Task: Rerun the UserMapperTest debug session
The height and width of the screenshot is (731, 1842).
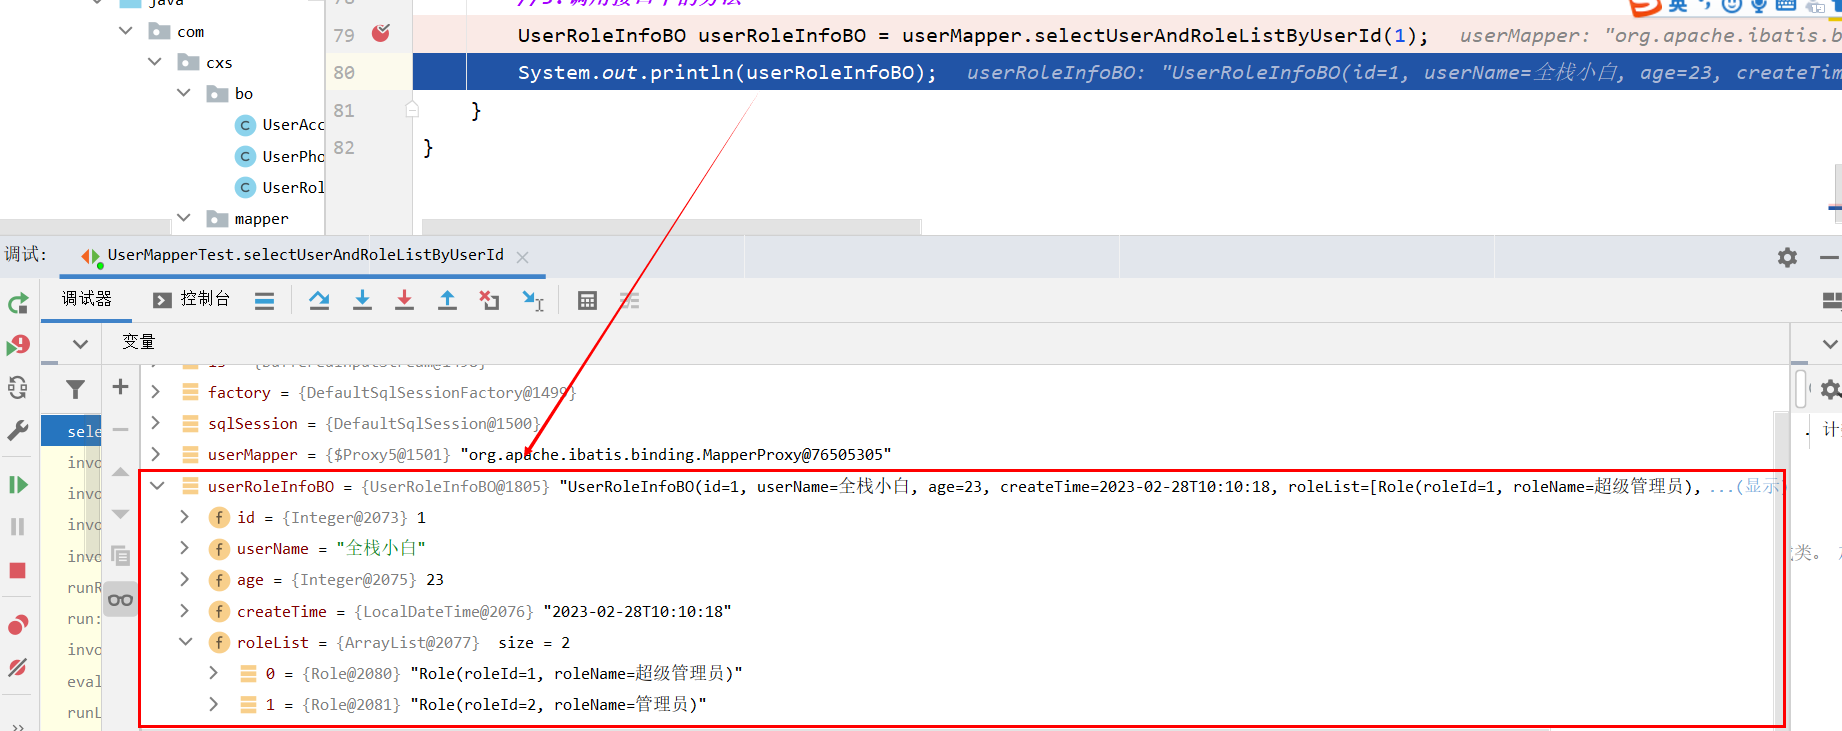Action: 18,303
